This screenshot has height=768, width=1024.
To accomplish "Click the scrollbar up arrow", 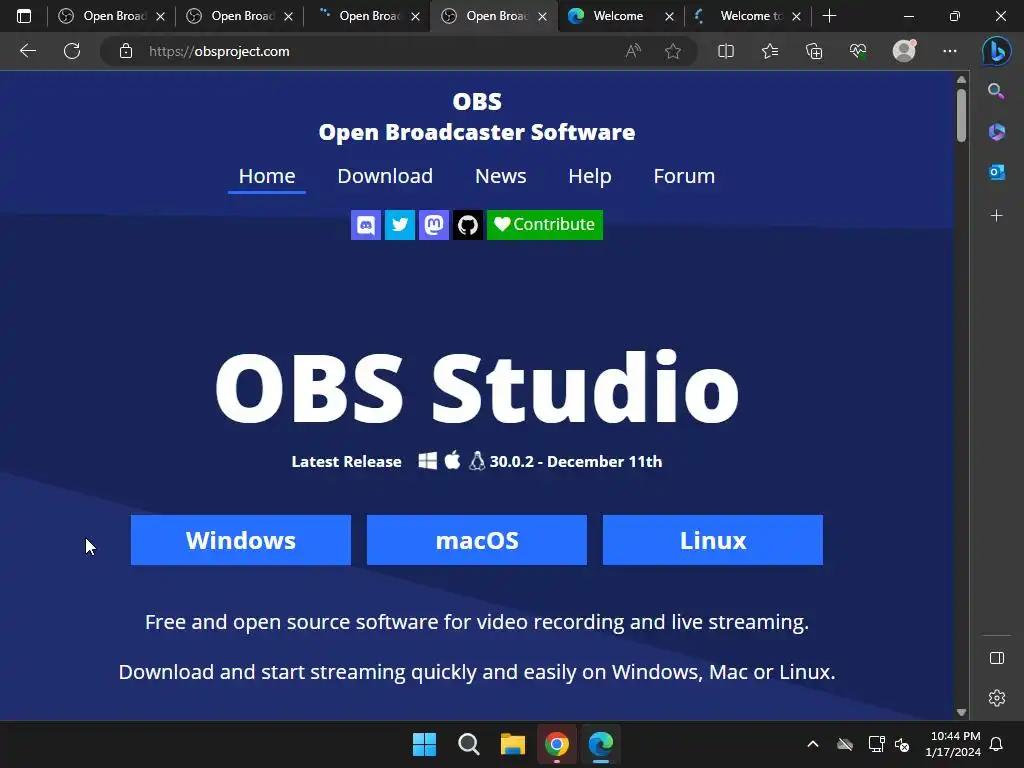I will pos(961,80).
